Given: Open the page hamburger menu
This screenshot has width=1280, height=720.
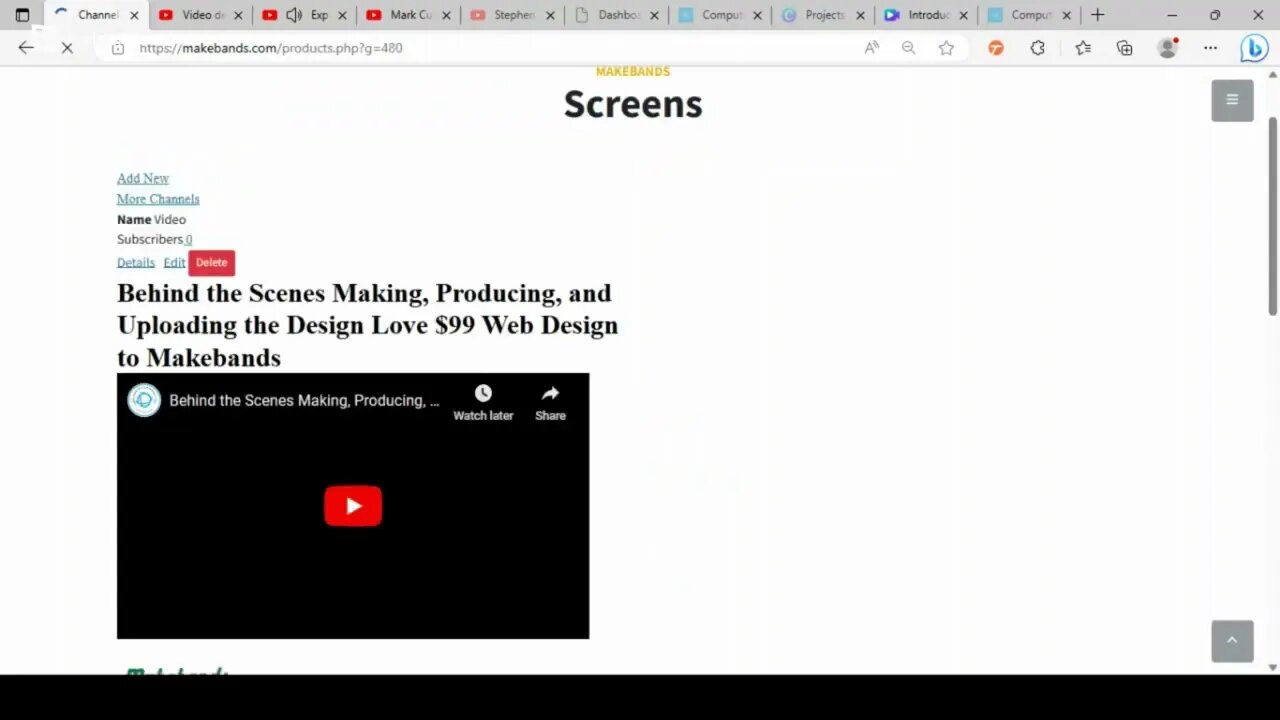Looking at the screenshot, I should [1232, 100].
